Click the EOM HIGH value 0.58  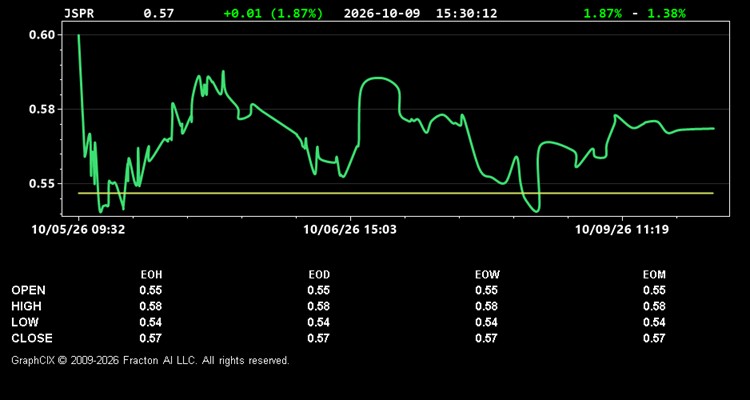(654, 306)
